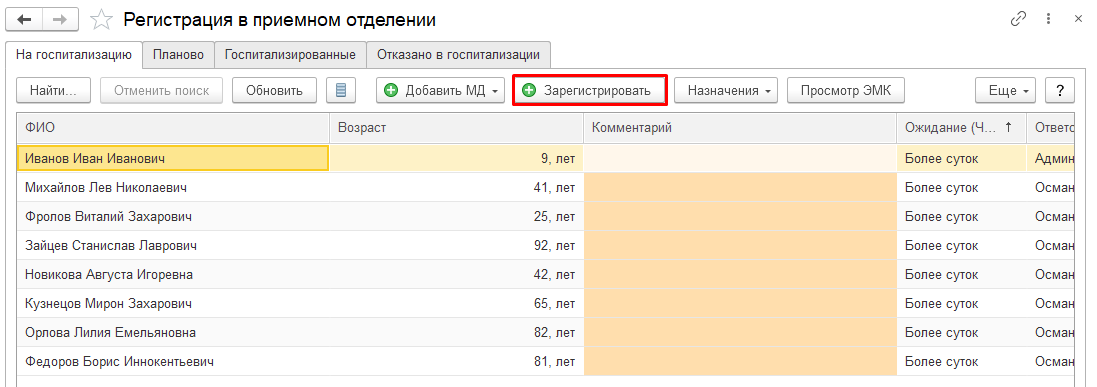Switch to Отказано в госпитализации tab
This screenshot has width=1097, height=387.
[458, 55]
